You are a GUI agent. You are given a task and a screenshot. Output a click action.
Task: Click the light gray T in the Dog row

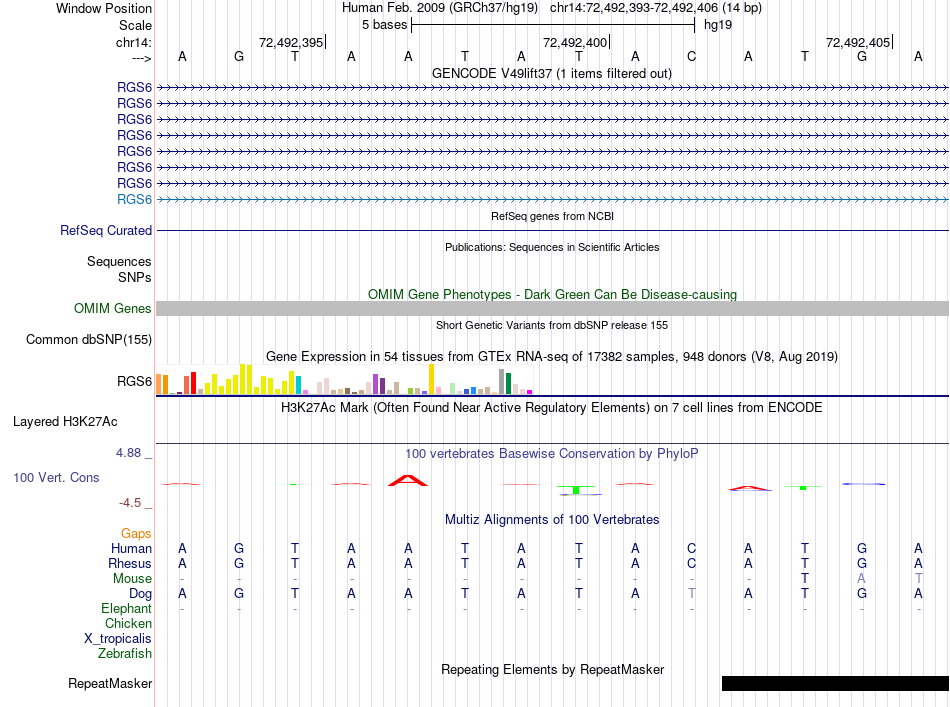click(691, 594)
